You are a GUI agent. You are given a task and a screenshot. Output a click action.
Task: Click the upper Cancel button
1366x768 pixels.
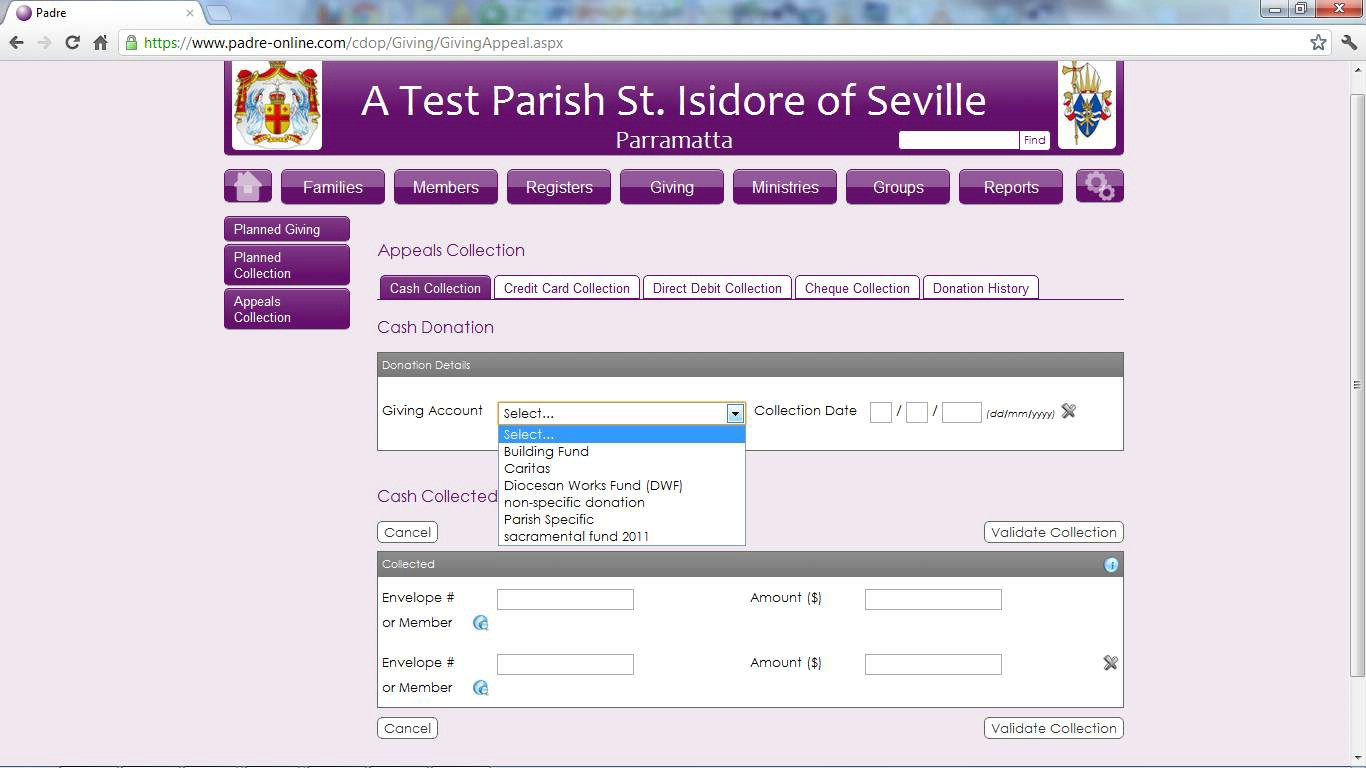coord(407,532)
